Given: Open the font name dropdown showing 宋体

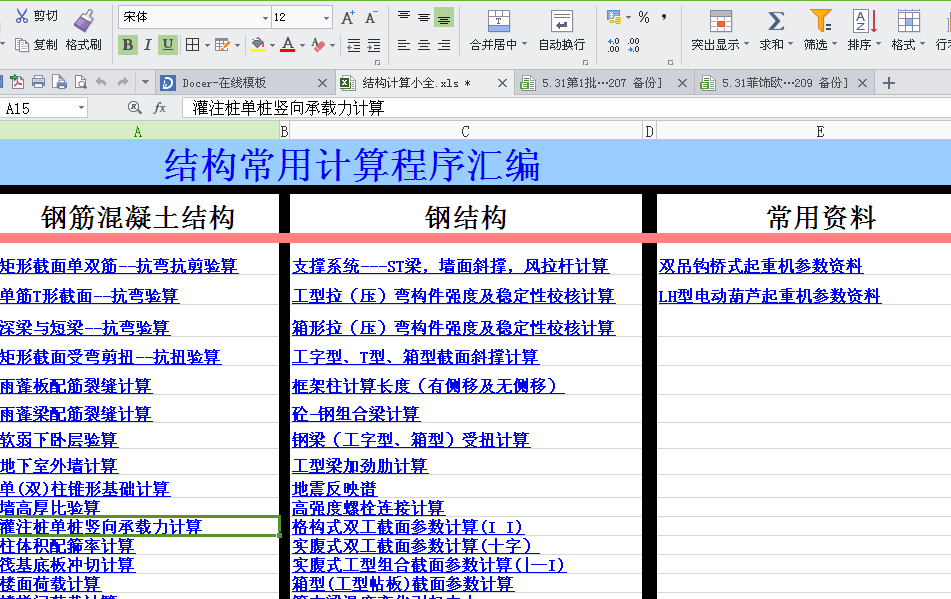Looking at the screenshot, I should pos(265,18).
